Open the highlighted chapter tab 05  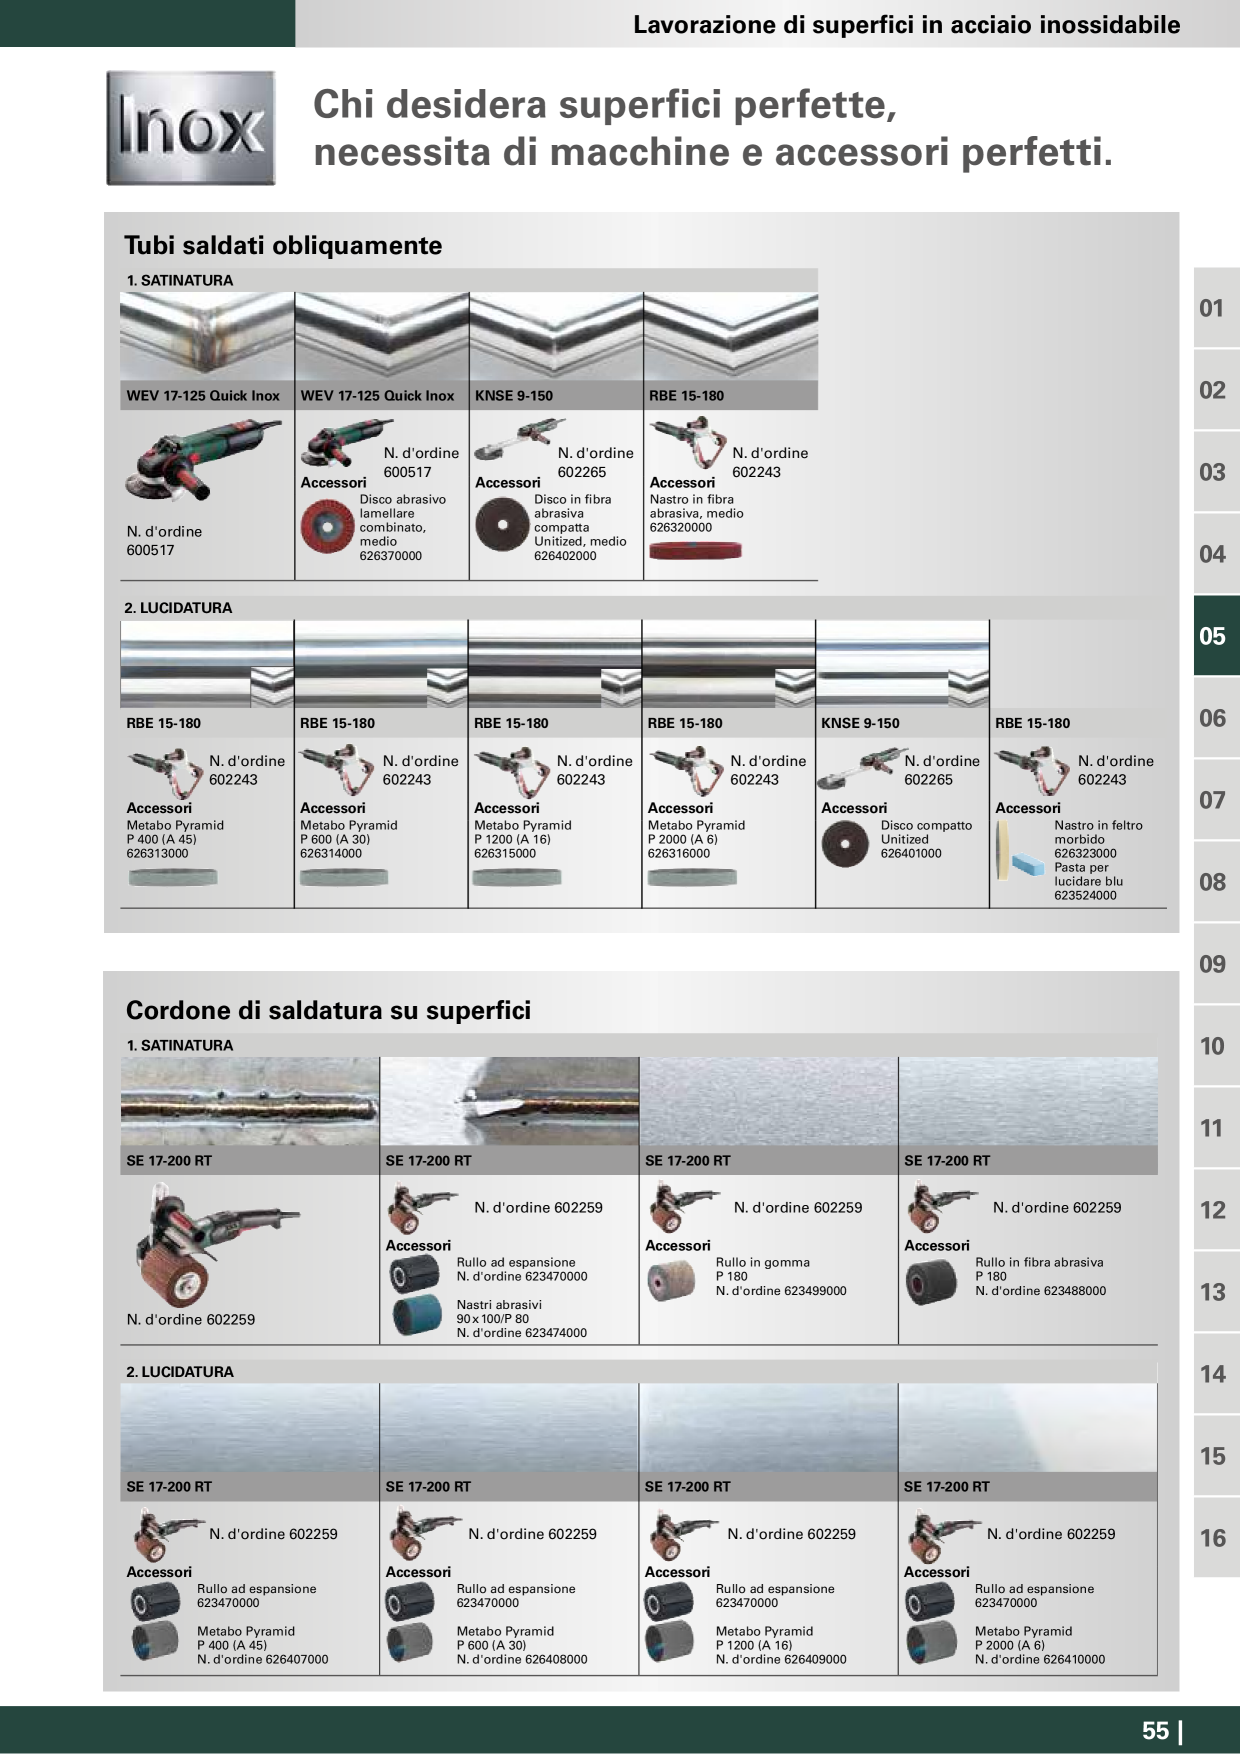1216,636
